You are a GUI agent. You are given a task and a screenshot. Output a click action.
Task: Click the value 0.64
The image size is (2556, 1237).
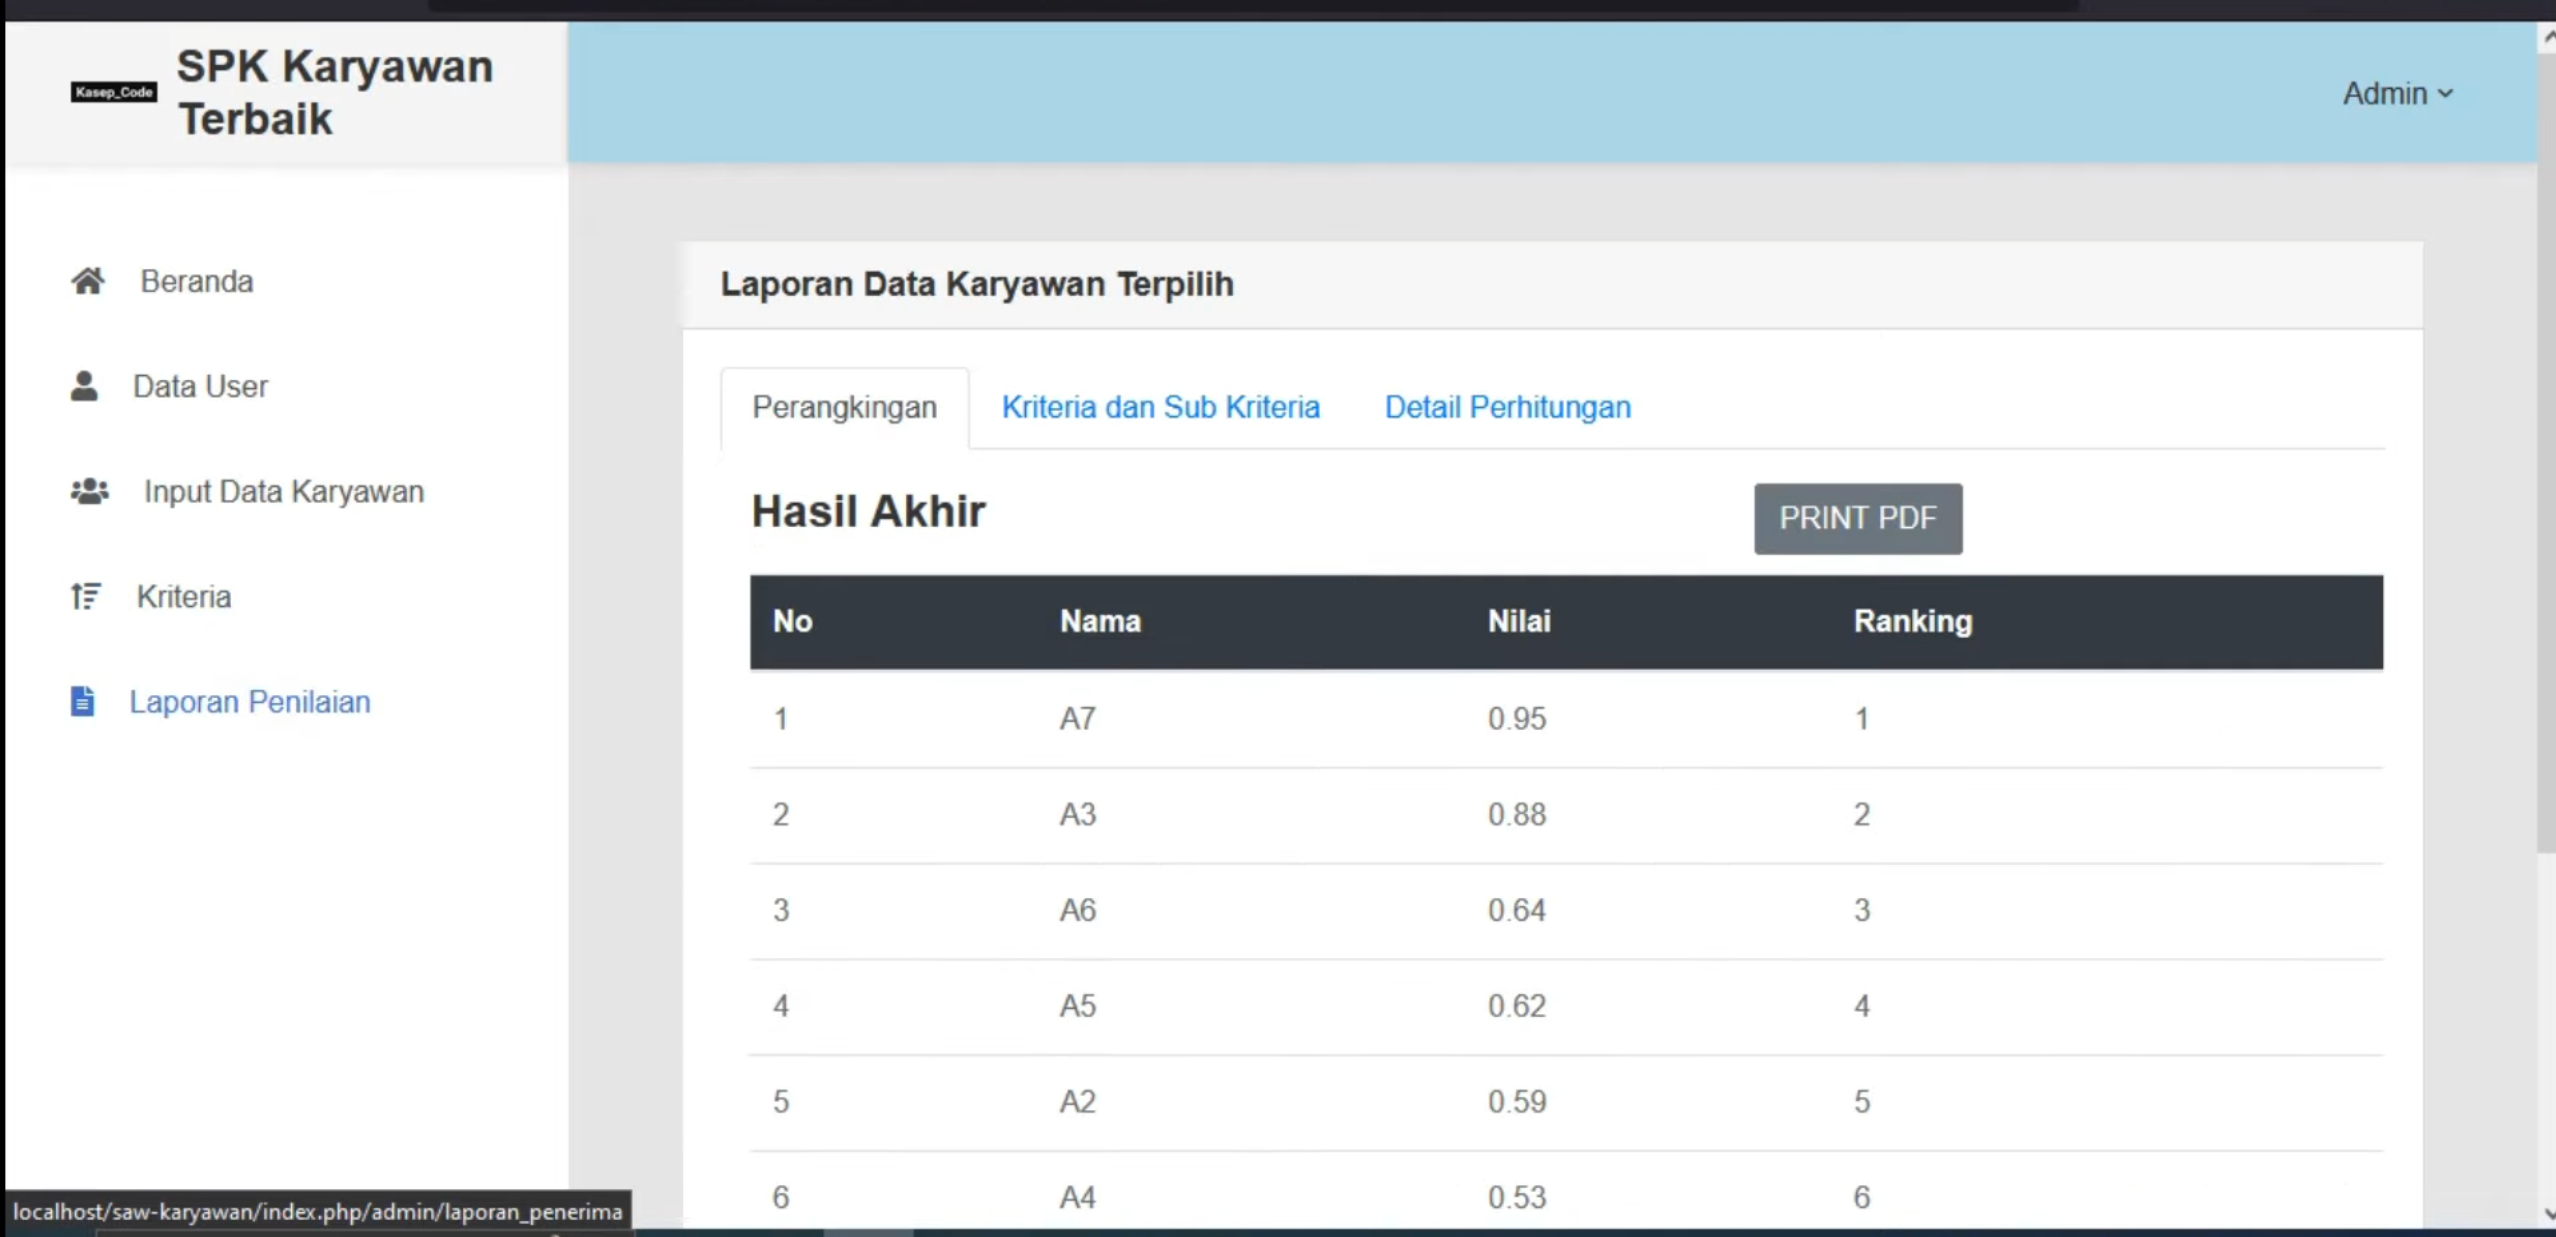(x=1517, y=910)
